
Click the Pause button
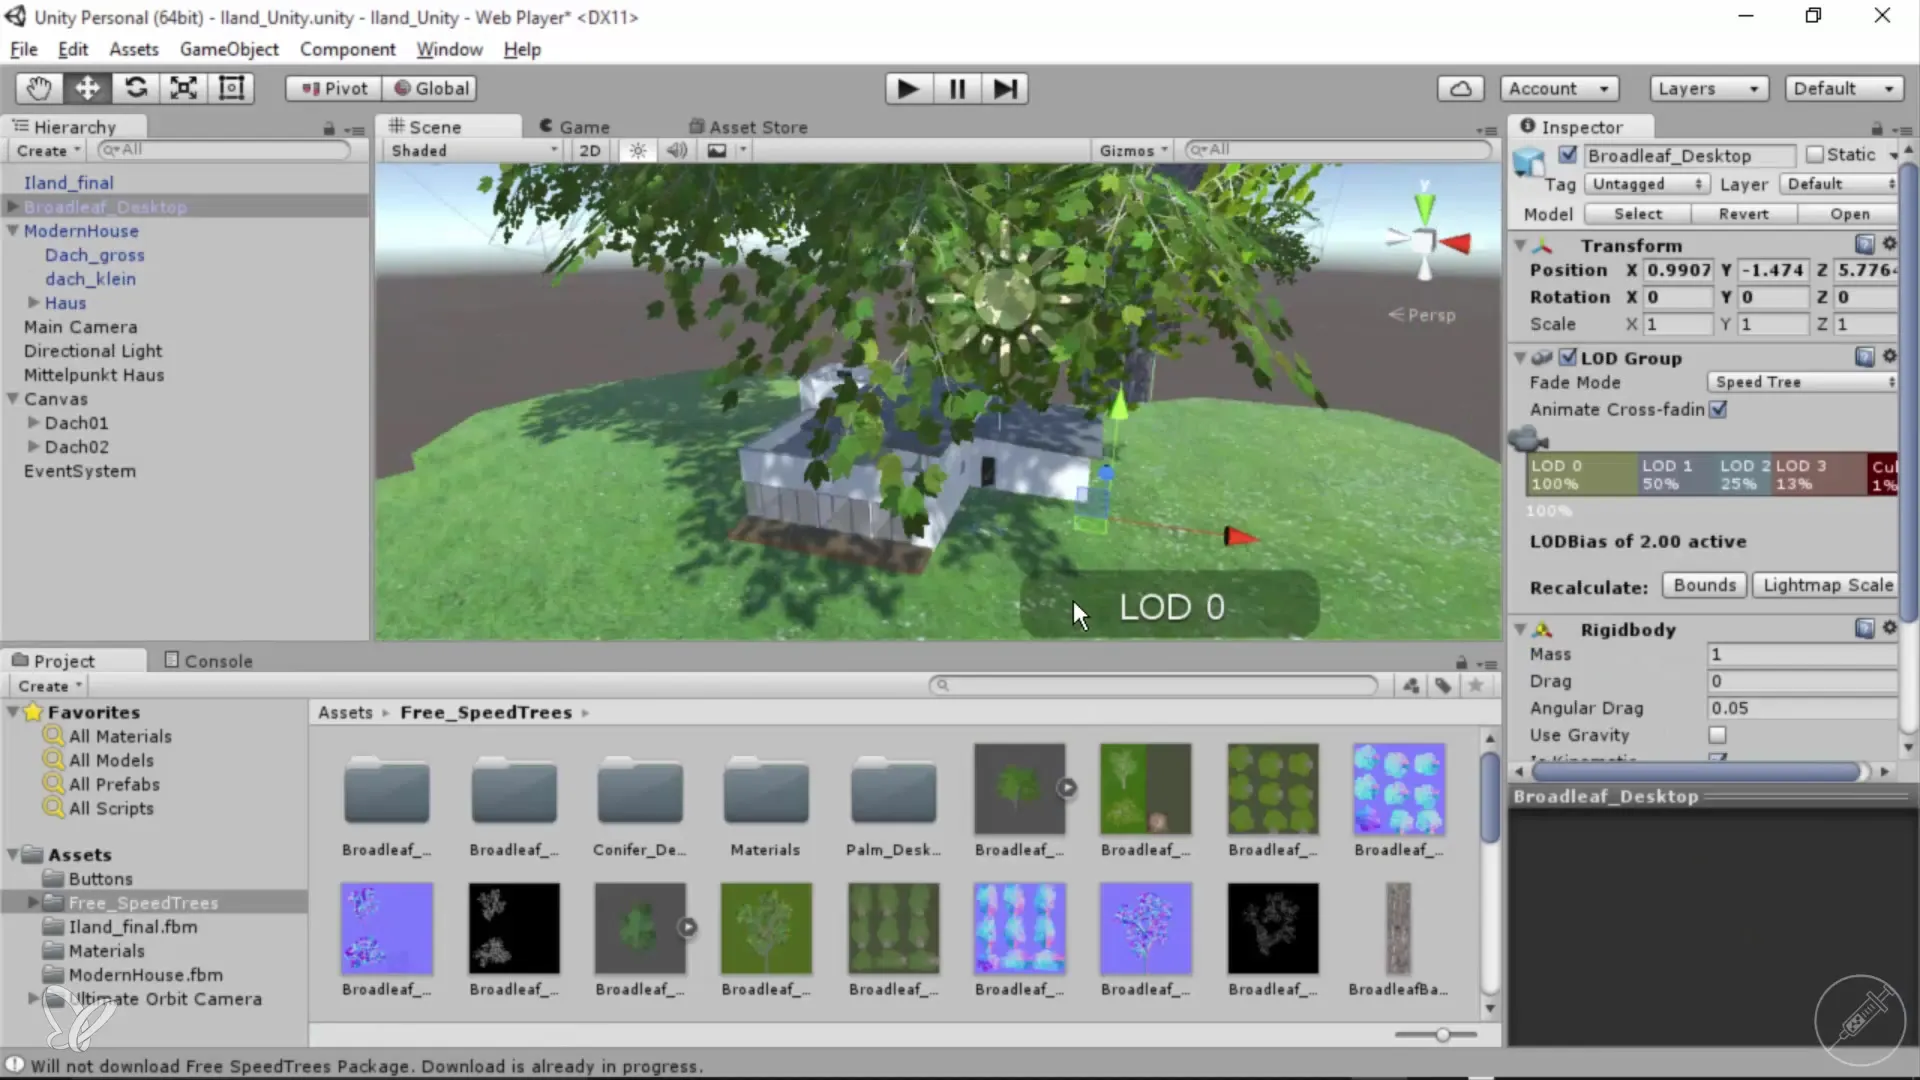click(x=957, y=89)
